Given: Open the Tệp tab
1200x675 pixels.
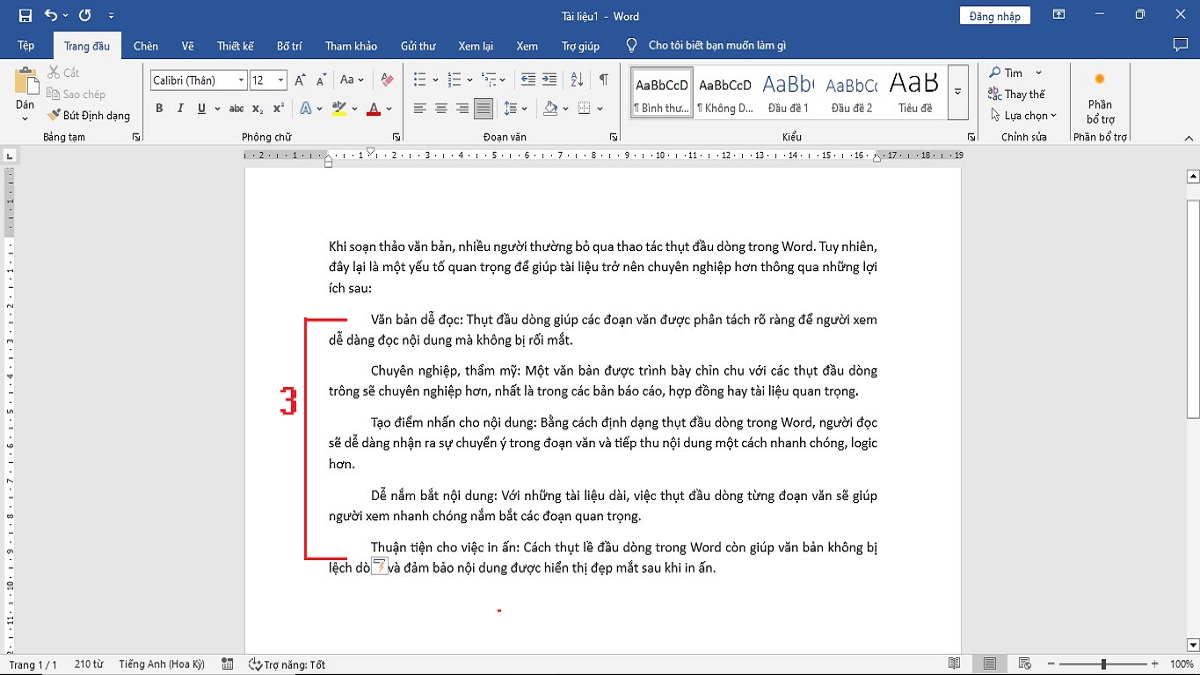Looking at the screenshot, I should [26, 46].
